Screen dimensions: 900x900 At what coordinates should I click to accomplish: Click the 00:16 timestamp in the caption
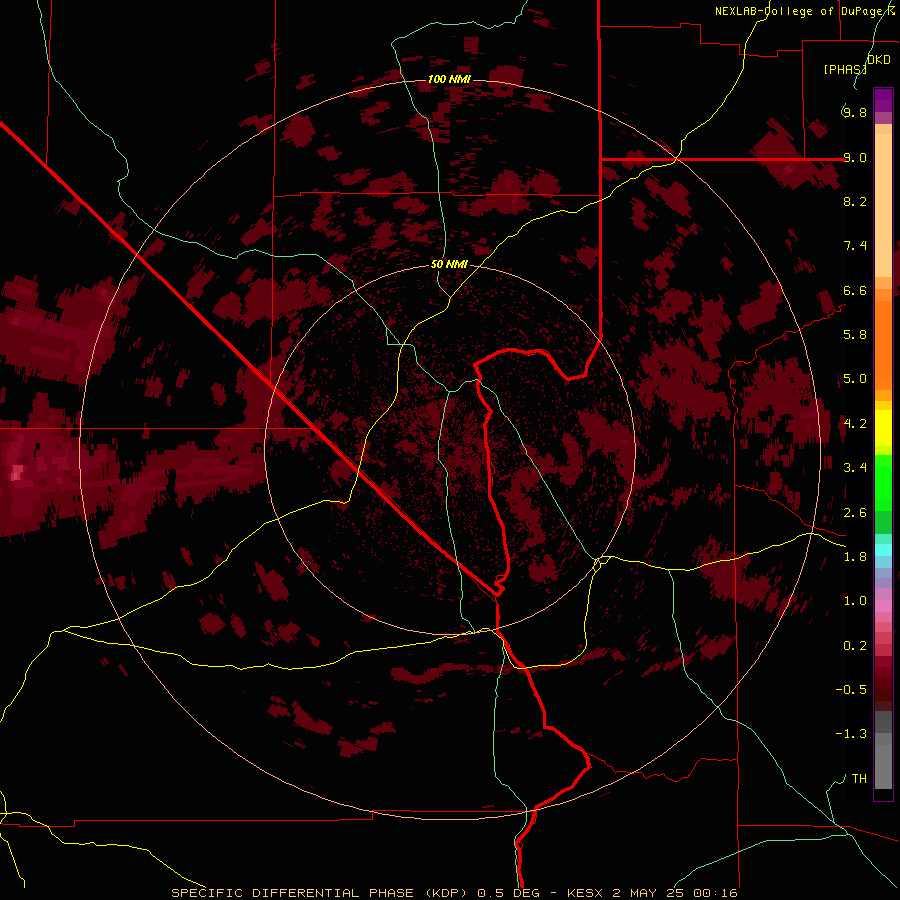(x=714, y=893)
